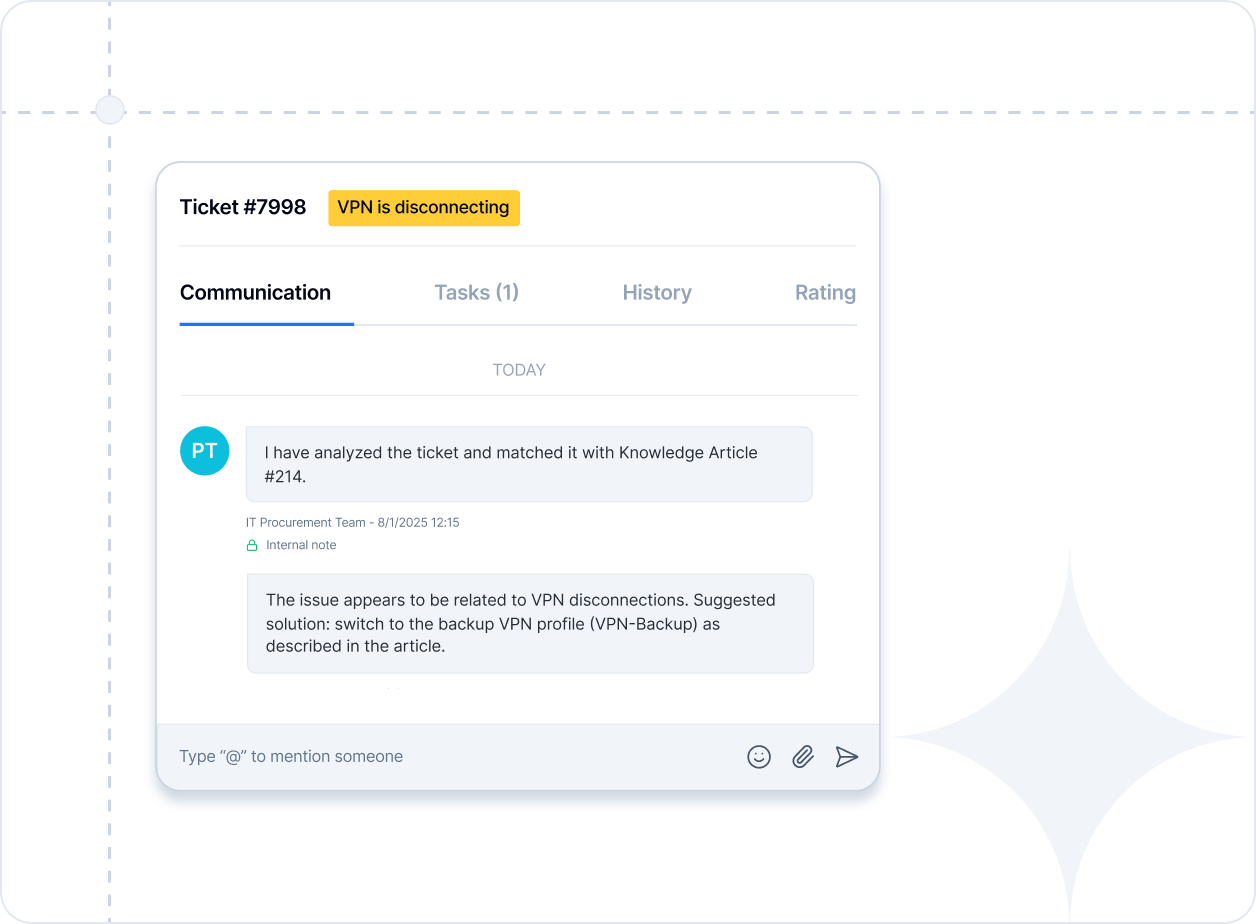Image resolution: width=1256 pixels, height=924 pixels.
Task: Click the Internal note label
Action: [x=301, y=546]
